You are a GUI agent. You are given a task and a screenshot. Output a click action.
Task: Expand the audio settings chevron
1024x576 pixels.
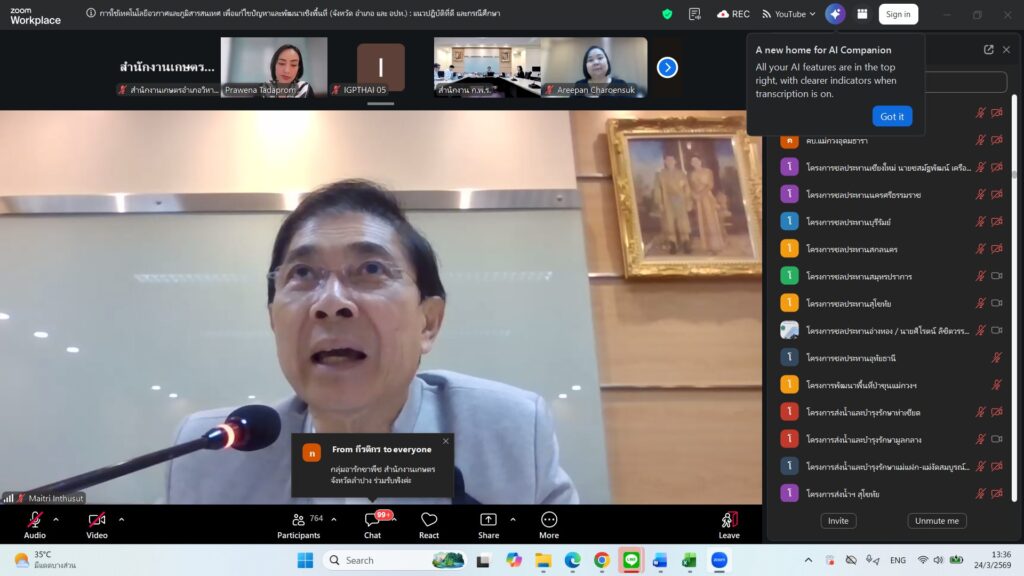[x=56, y=519]
